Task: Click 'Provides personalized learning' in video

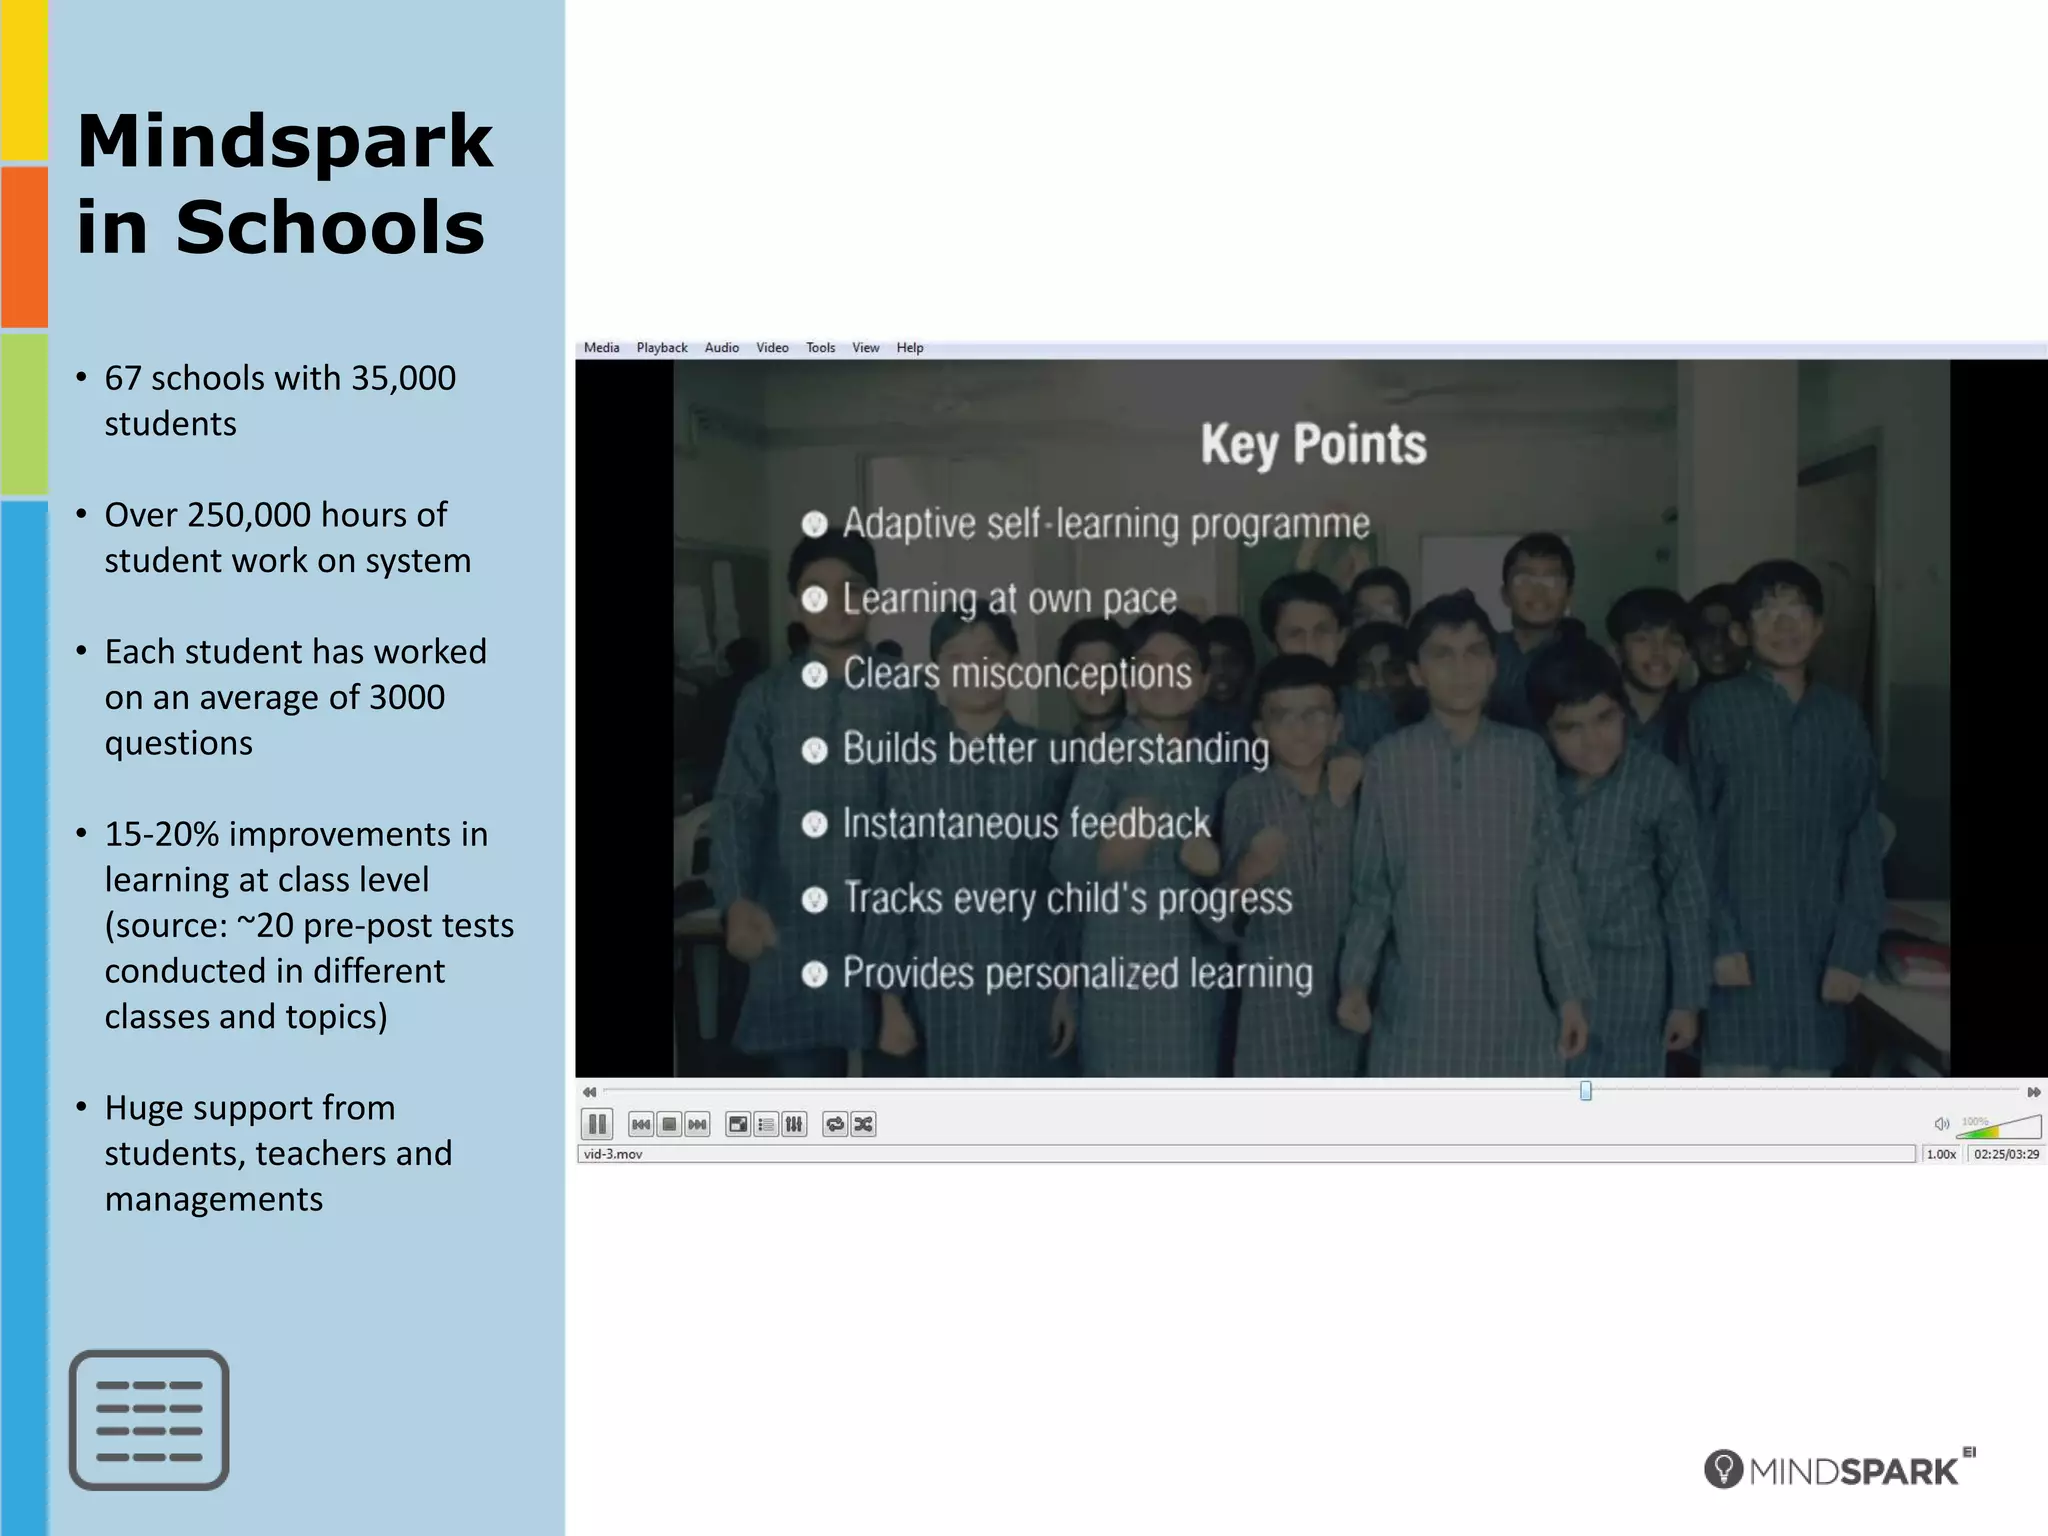Action: tap(1078, 974)
